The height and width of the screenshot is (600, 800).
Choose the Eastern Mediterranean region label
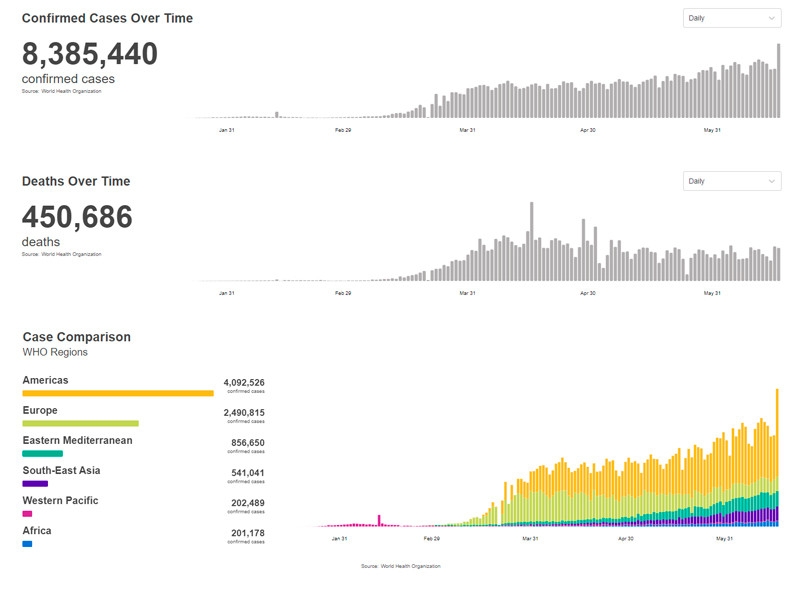tap(77, 440)
